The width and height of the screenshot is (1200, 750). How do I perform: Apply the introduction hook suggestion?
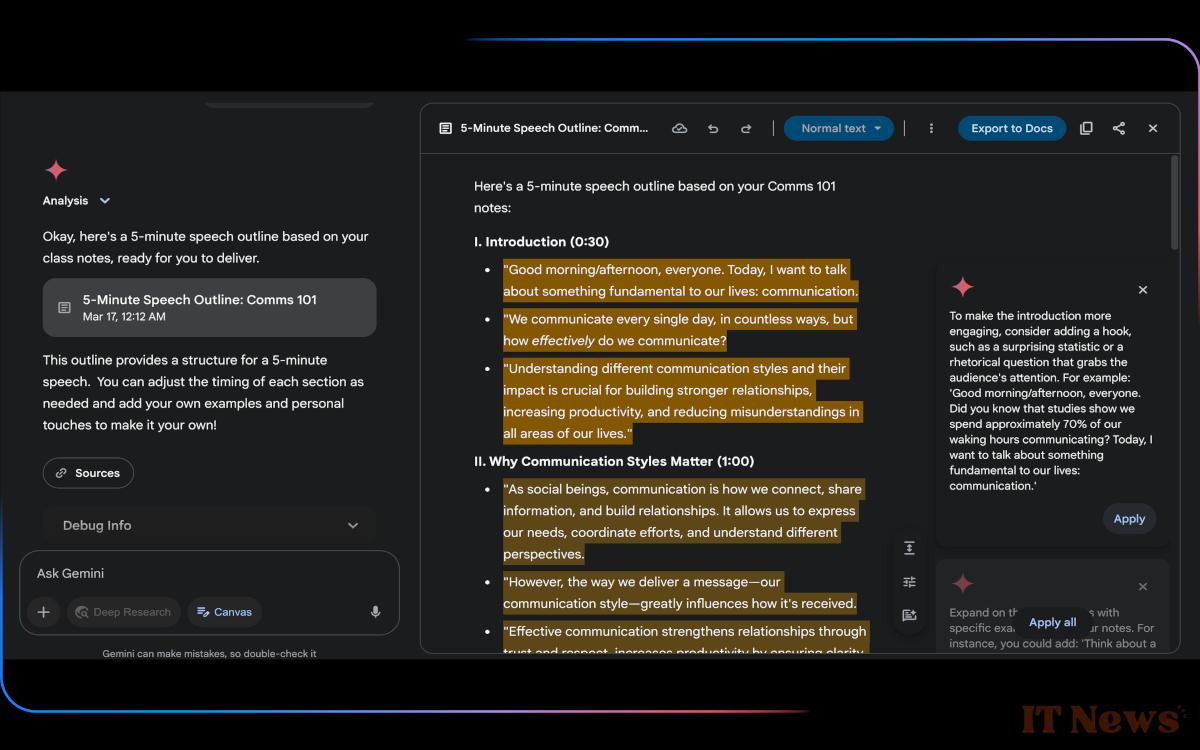(1129, 519)
